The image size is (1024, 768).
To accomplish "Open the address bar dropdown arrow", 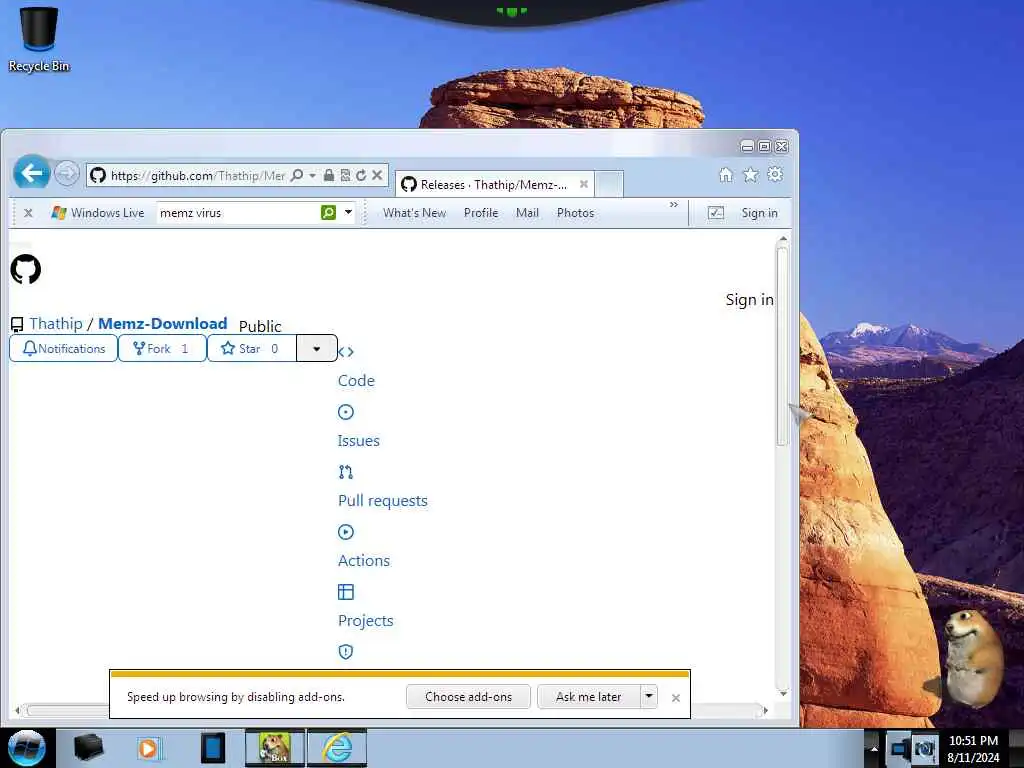I will point(312,175).
